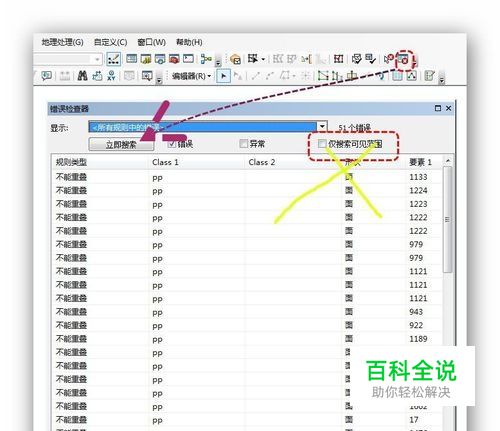Open the Standard toolbar options arrow

218,62
